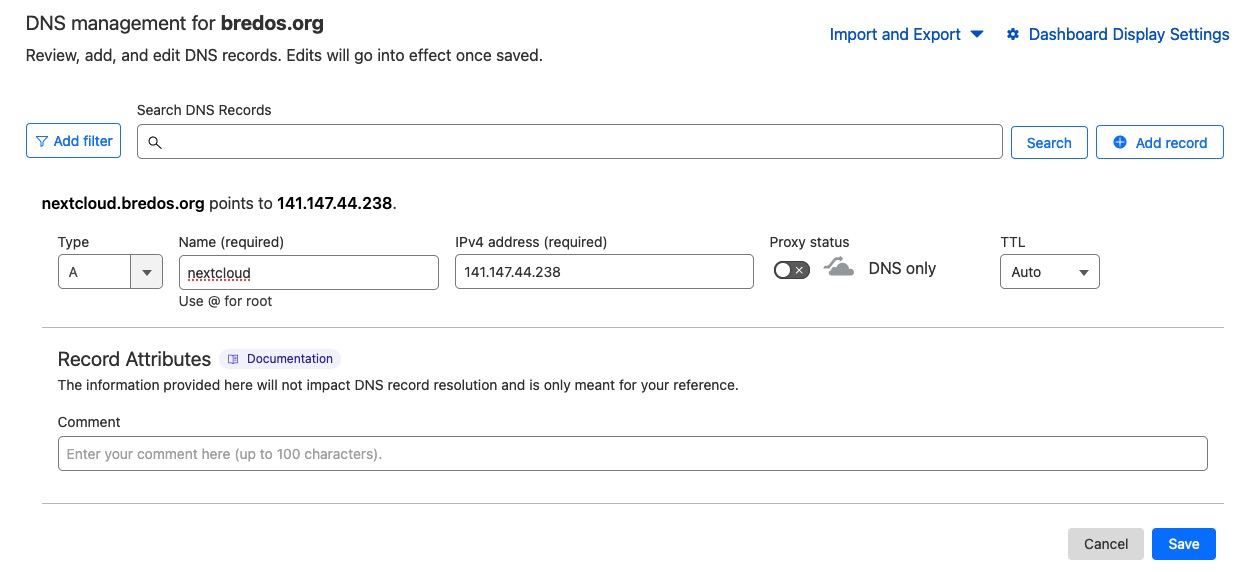Image resolution: width=1252 pixels, height=572 pixels.
Task: Click the magnifier icon in search box
Action: (155, 143)
